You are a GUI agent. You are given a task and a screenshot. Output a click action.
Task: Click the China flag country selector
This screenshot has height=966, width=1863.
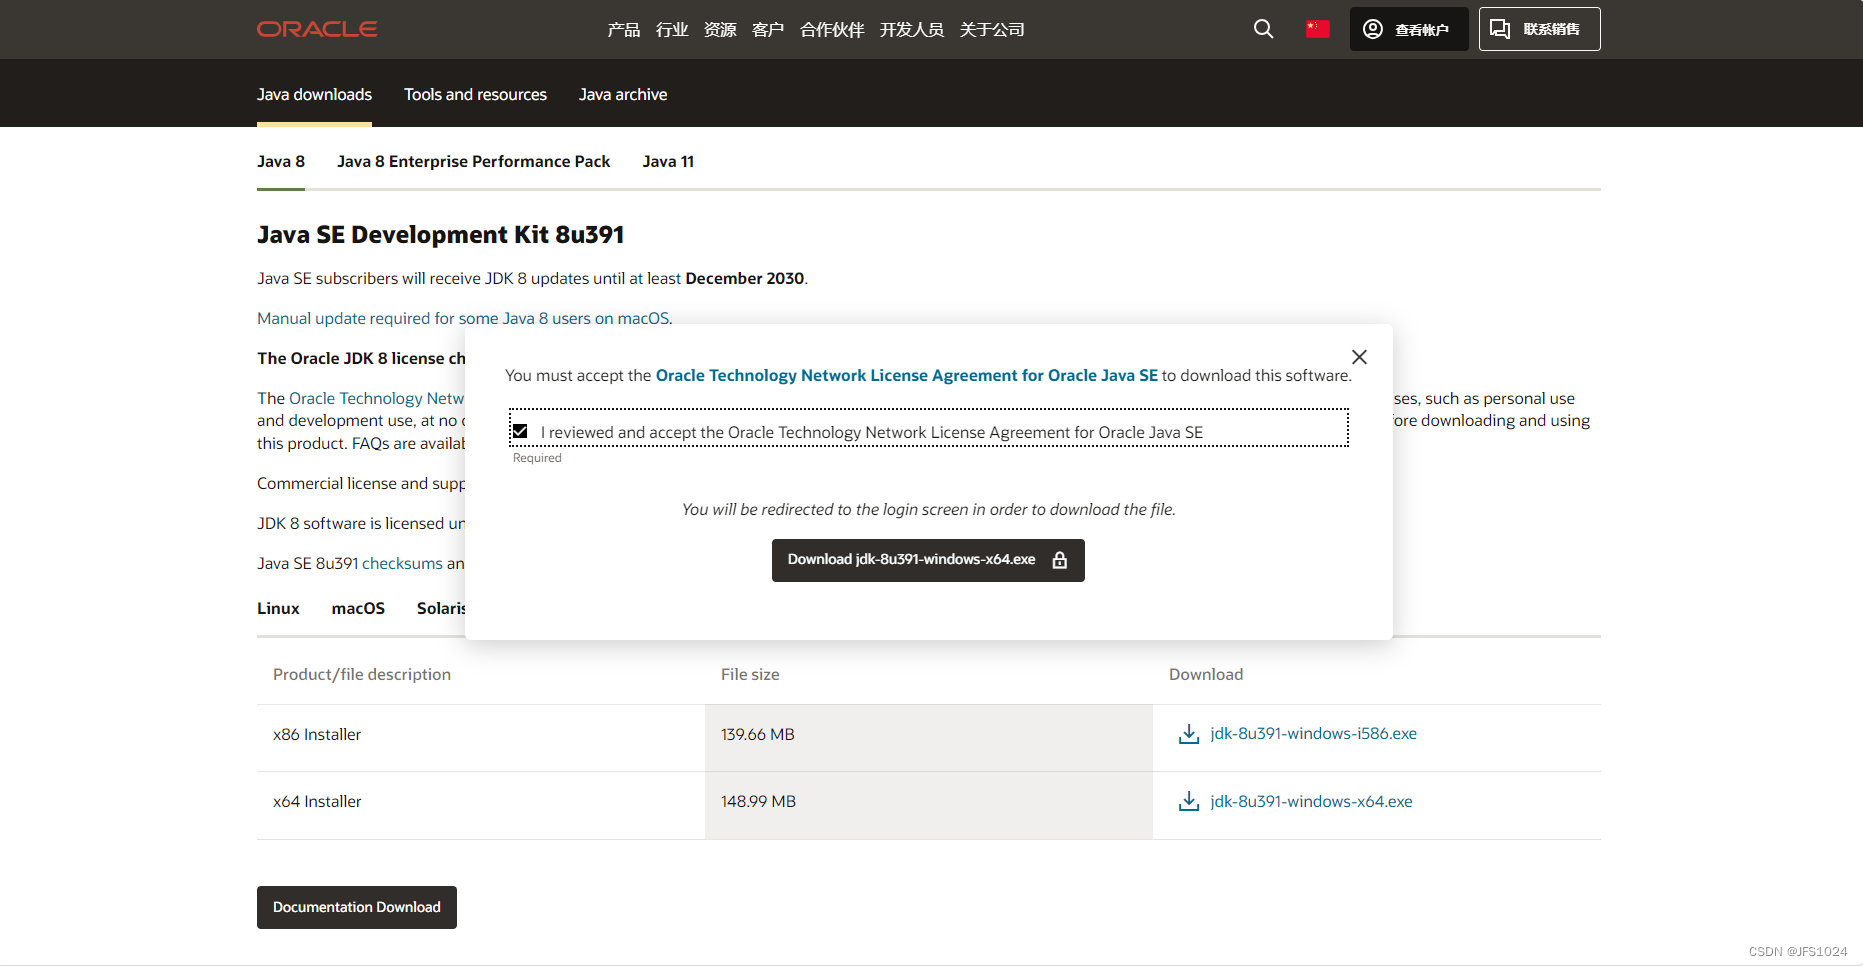[1318, 29]
